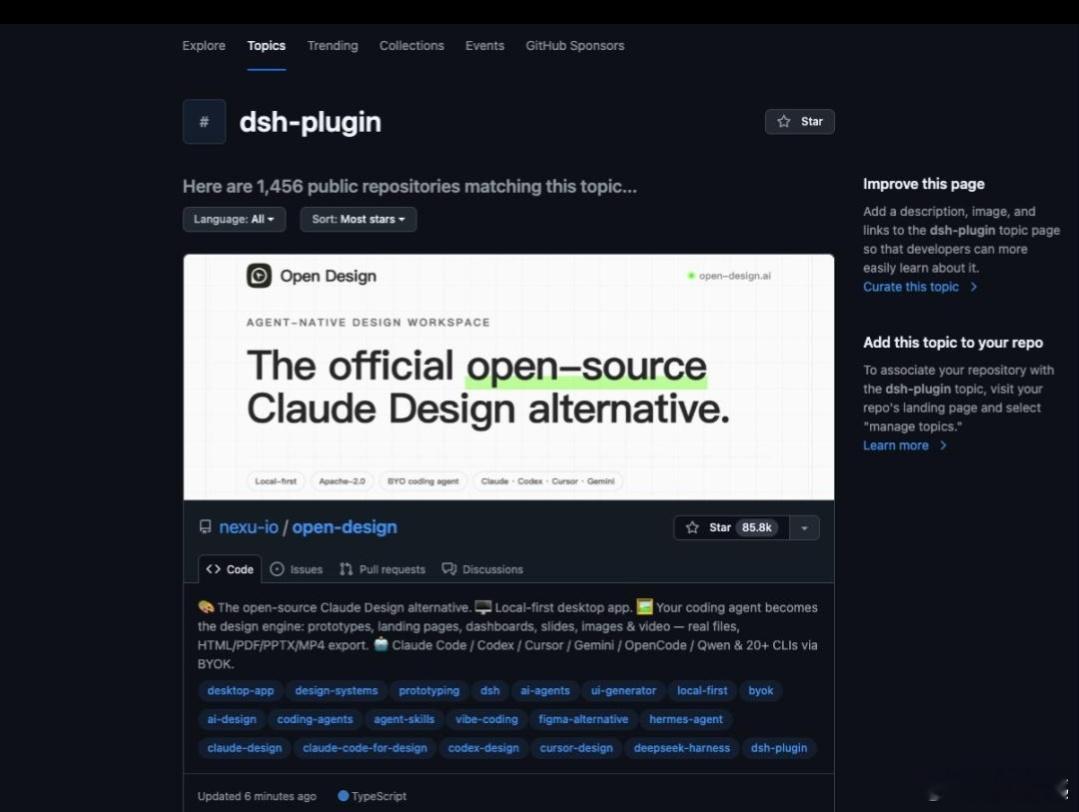Star the dsh-plugin topic
Image resolution: width=1079 pixels, height=812 pixels.
(x=800, y=122)
